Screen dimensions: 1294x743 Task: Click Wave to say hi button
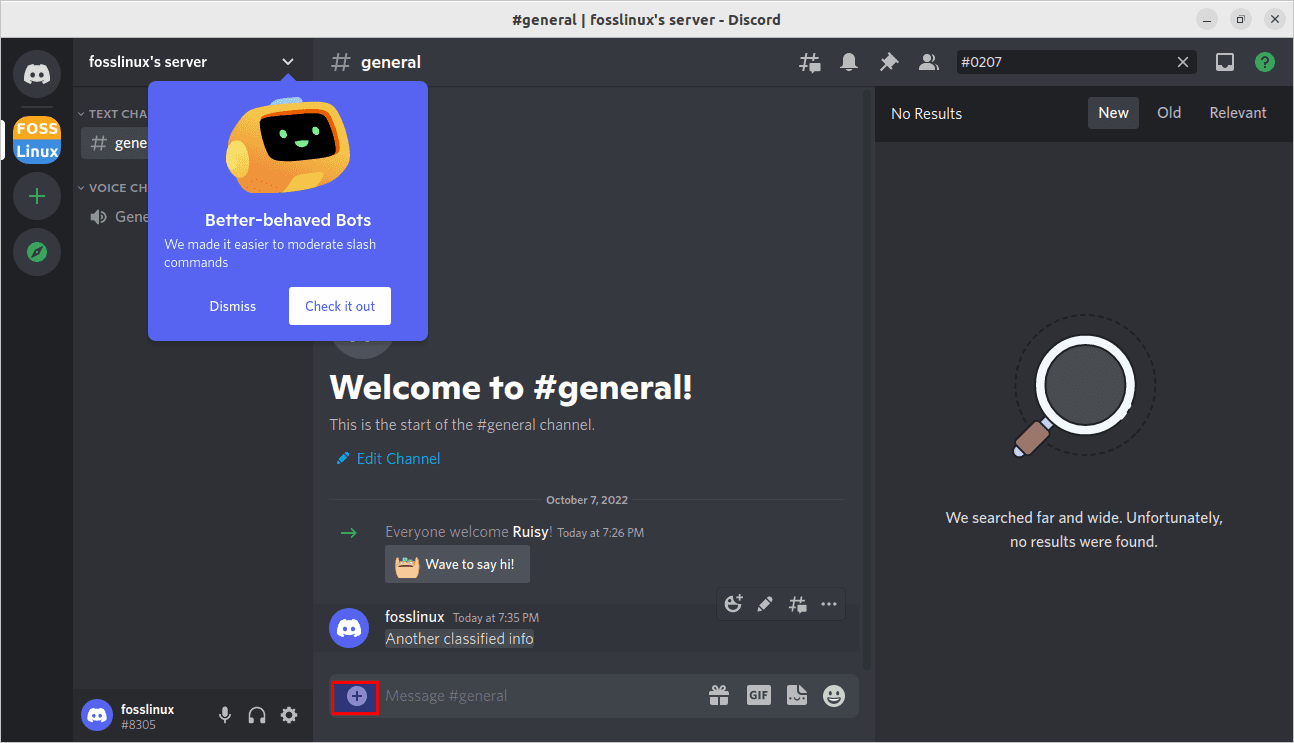point(457,564)
